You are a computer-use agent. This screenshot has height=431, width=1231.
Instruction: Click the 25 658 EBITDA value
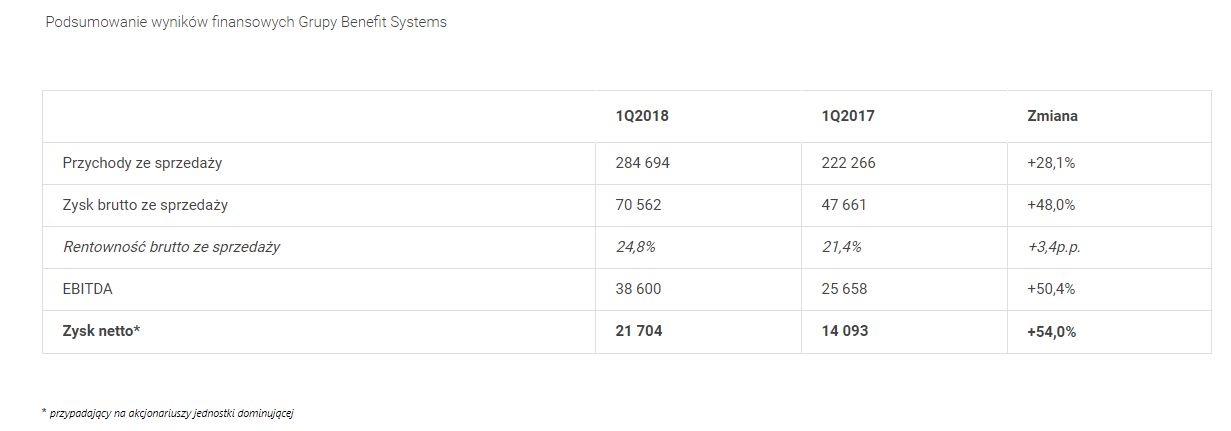point(845,289)
